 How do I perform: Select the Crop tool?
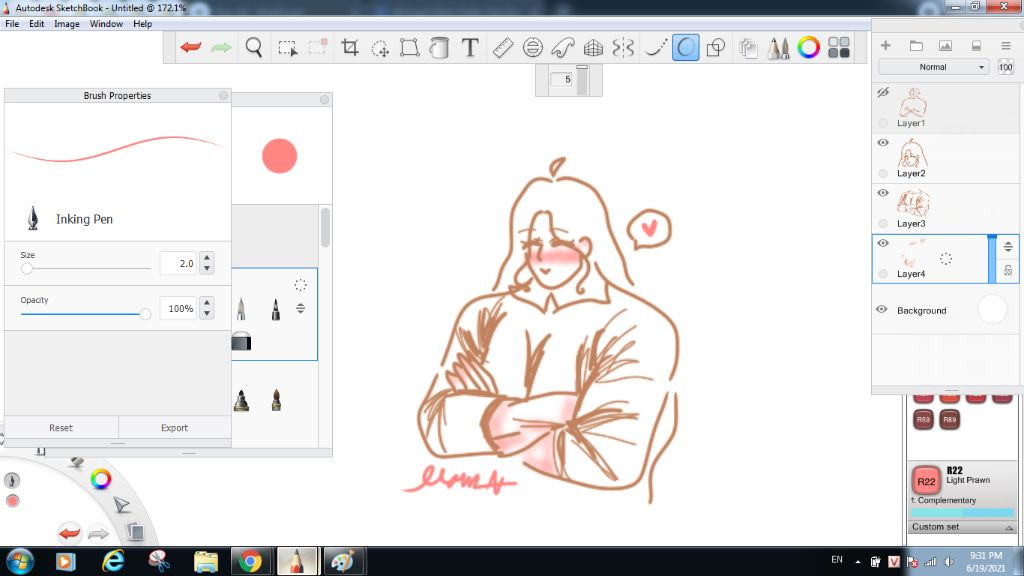pos(349,47)
